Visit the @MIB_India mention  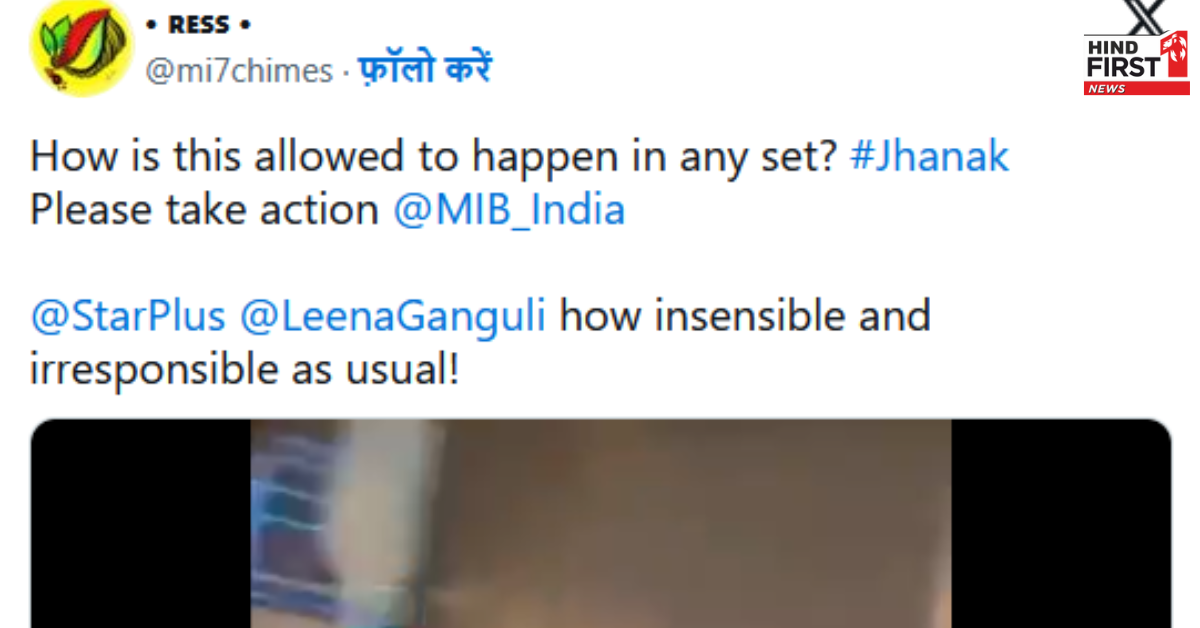509,210
